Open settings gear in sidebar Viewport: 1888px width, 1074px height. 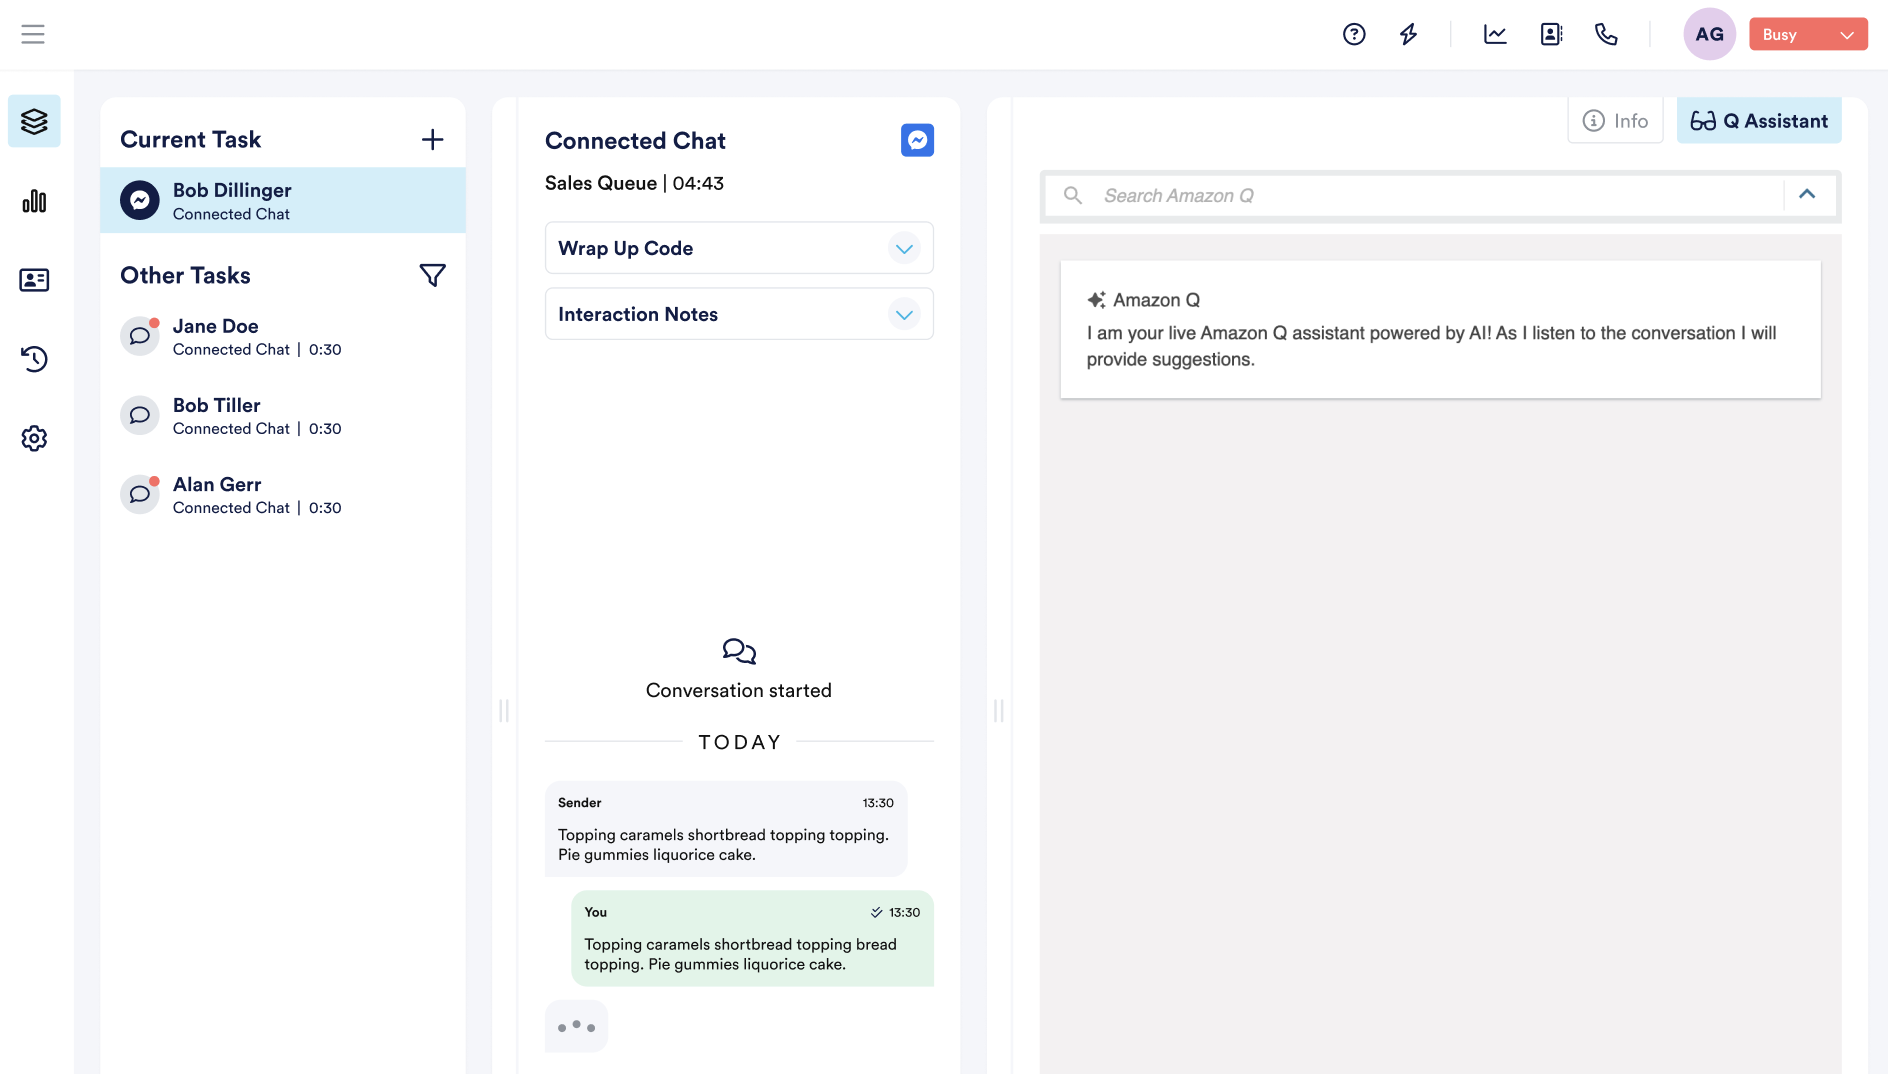34,438
